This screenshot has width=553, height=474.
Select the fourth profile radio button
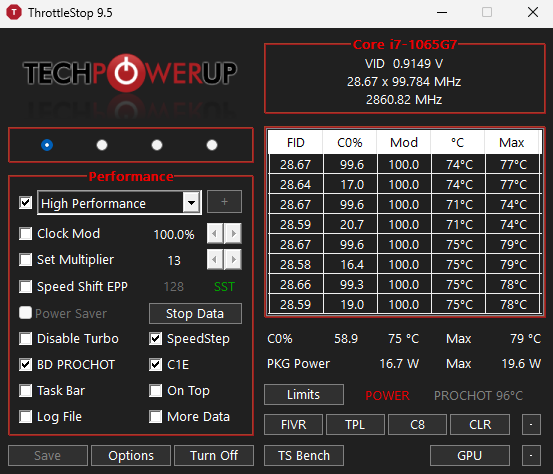pos(212,145)
